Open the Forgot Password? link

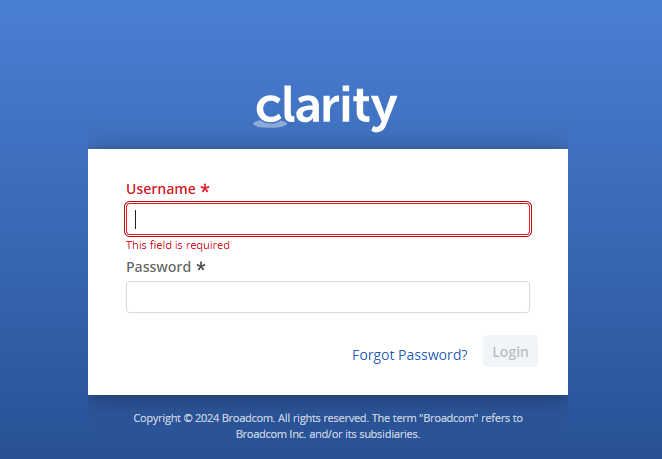[x=410, y=354]
